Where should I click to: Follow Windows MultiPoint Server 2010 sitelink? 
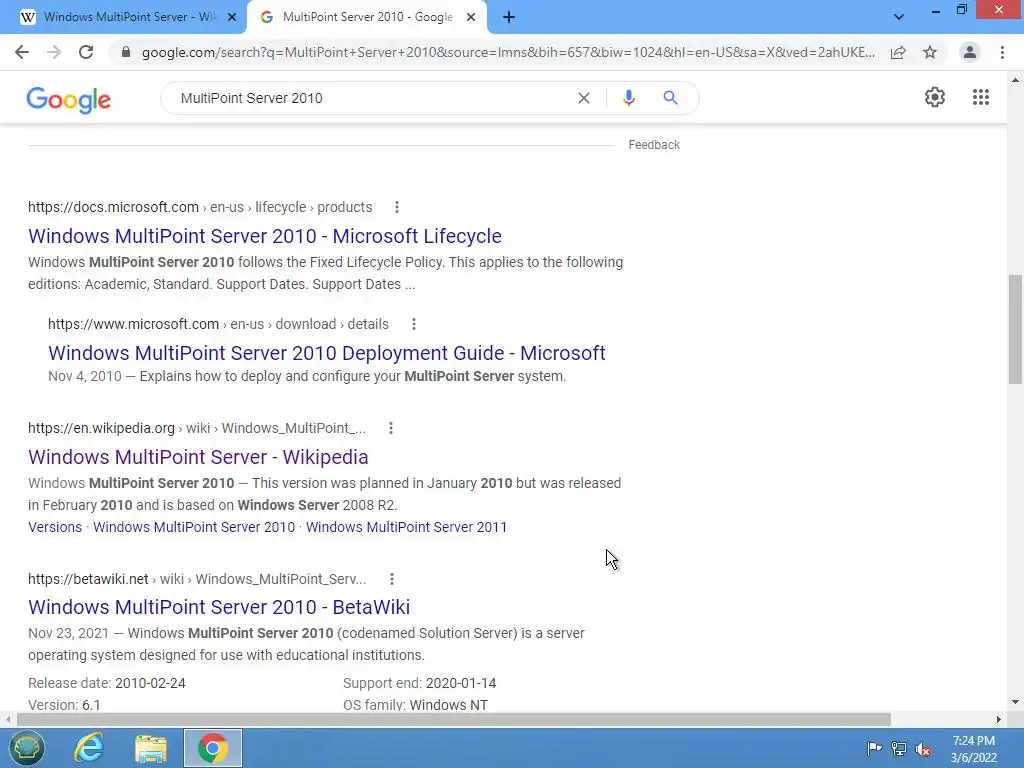point(194,527)
